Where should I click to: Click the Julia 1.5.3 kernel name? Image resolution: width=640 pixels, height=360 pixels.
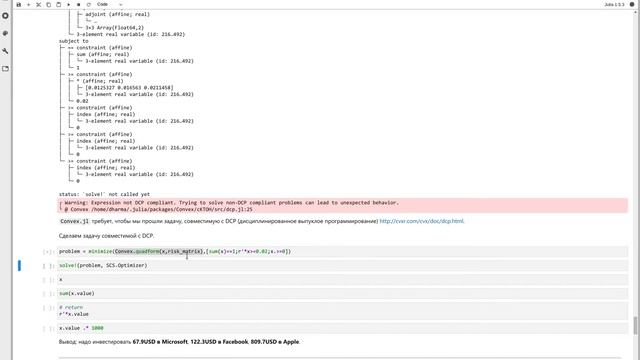click(614, 4)
